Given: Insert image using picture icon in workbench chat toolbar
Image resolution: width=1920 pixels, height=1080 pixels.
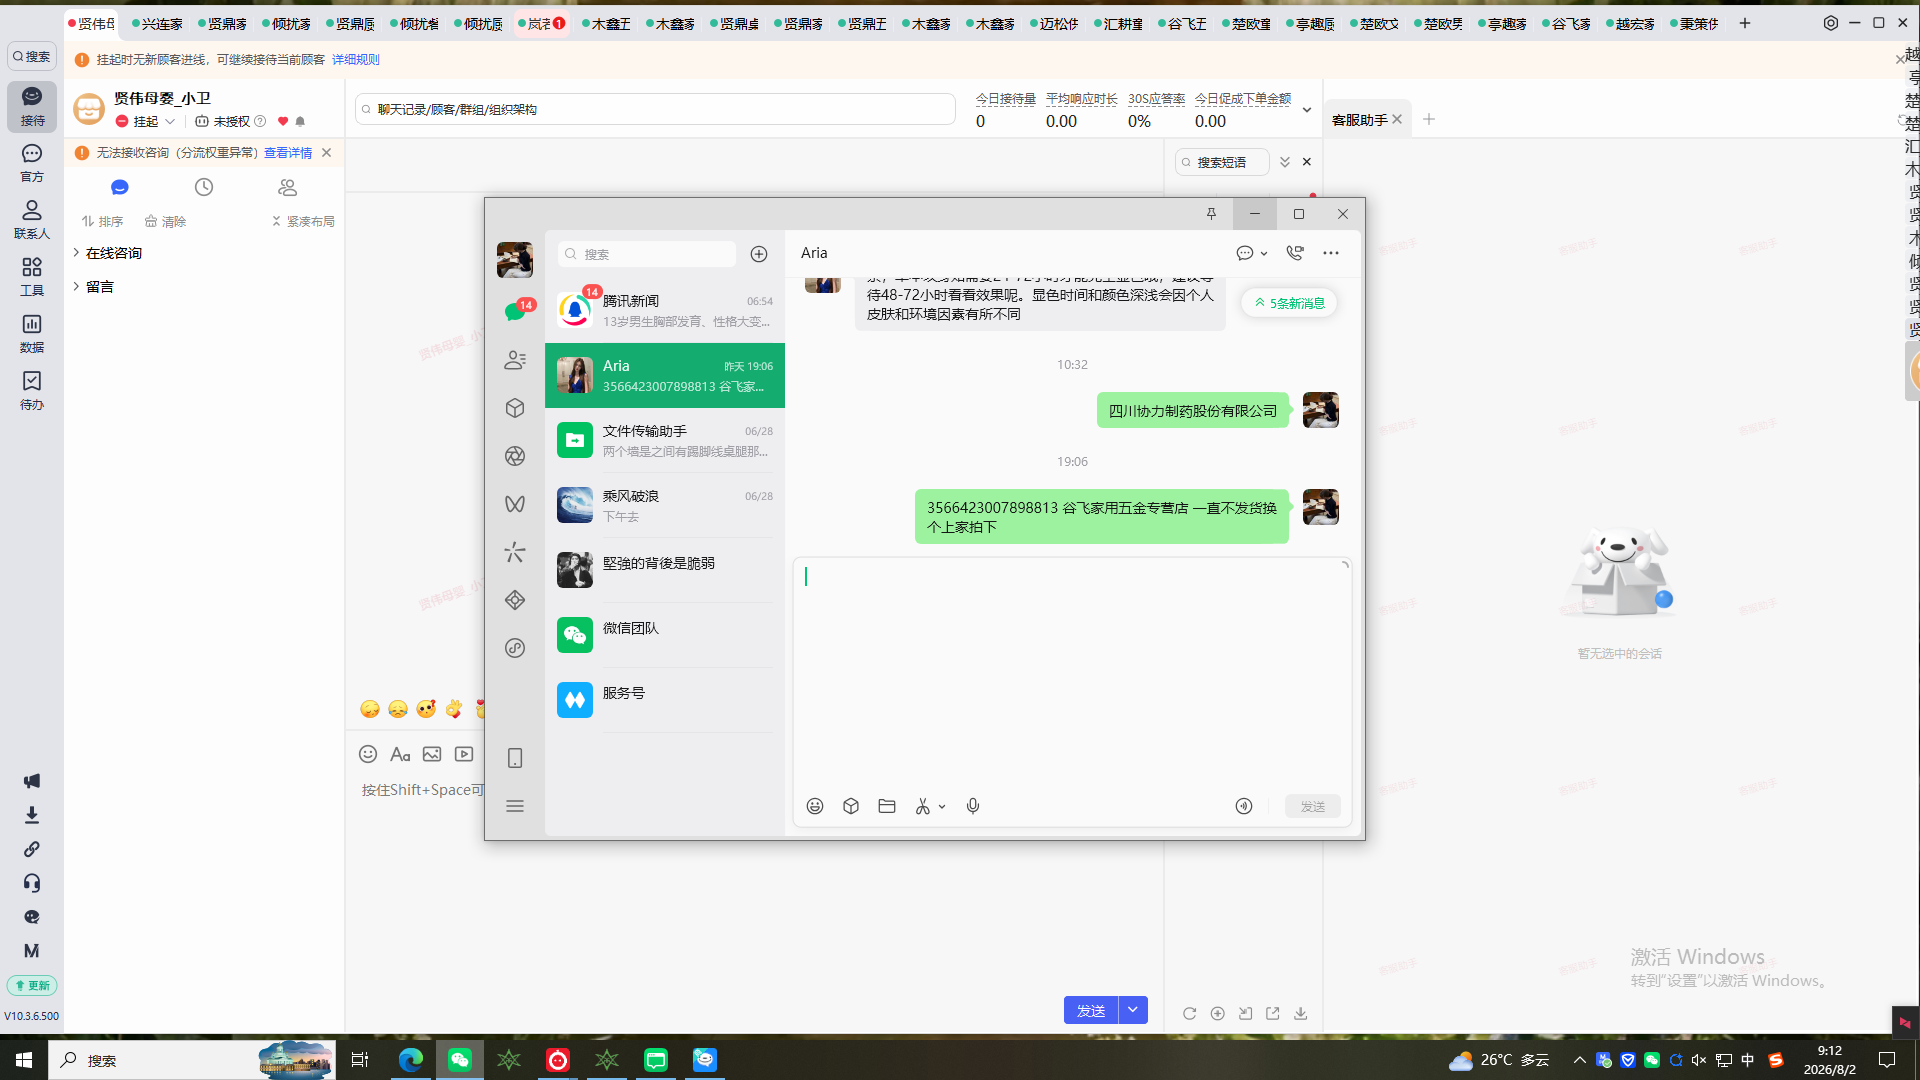Looking at the screenshot, I should click(x=432, y=754).
